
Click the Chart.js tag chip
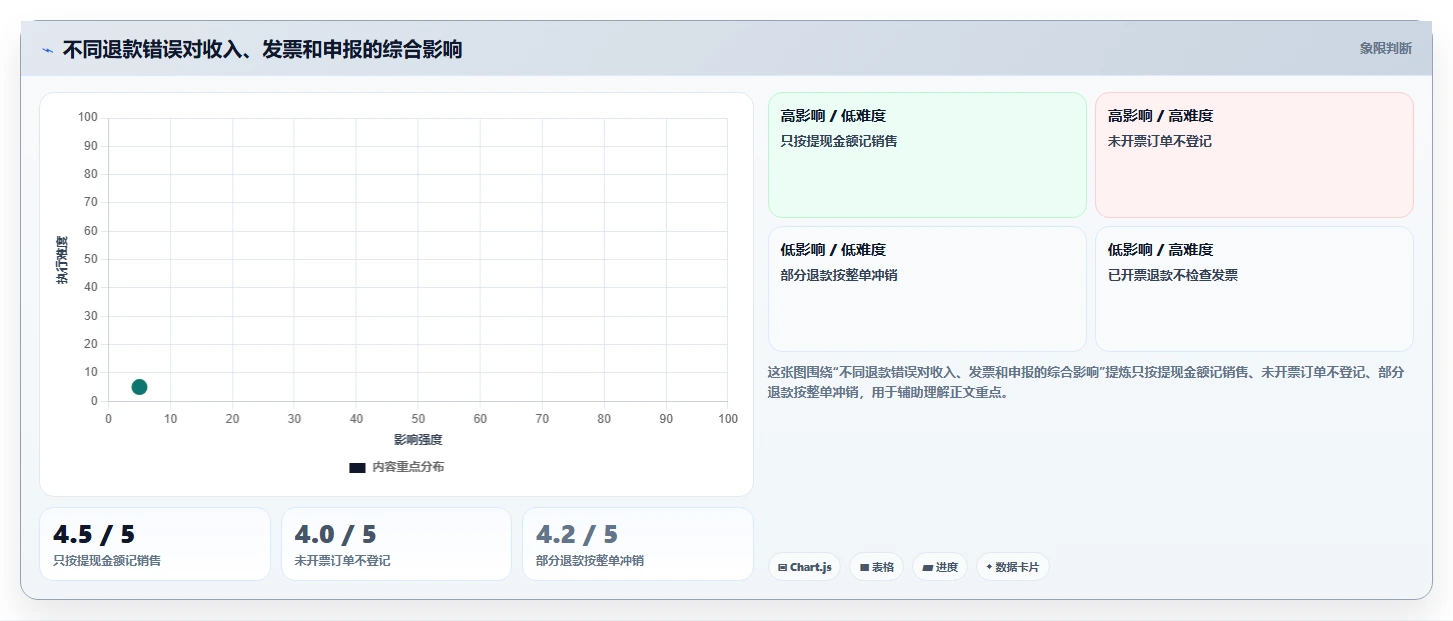click(x=805, y=567)
